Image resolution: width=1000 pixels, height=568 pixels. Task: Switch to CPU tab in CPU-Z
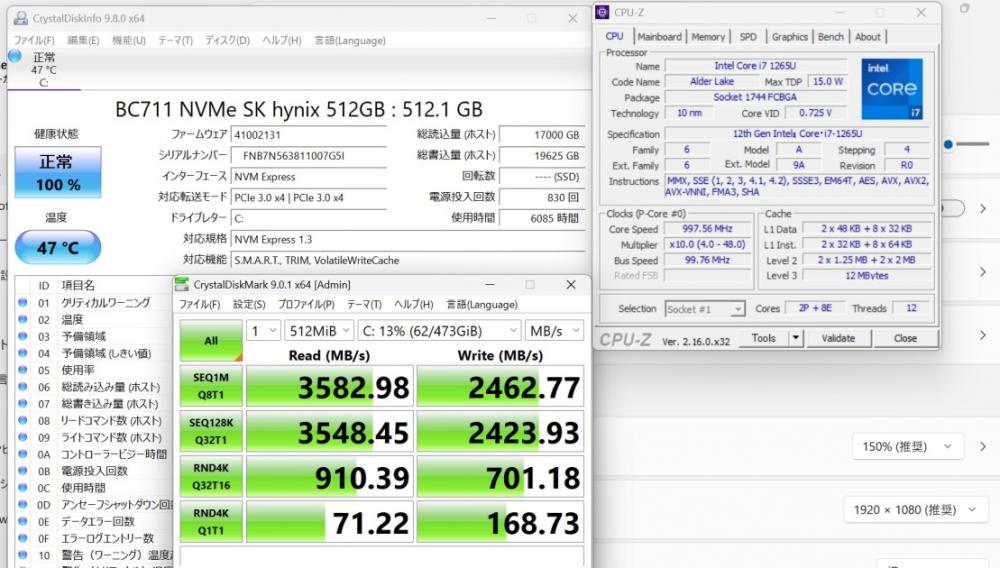[614, 36]
